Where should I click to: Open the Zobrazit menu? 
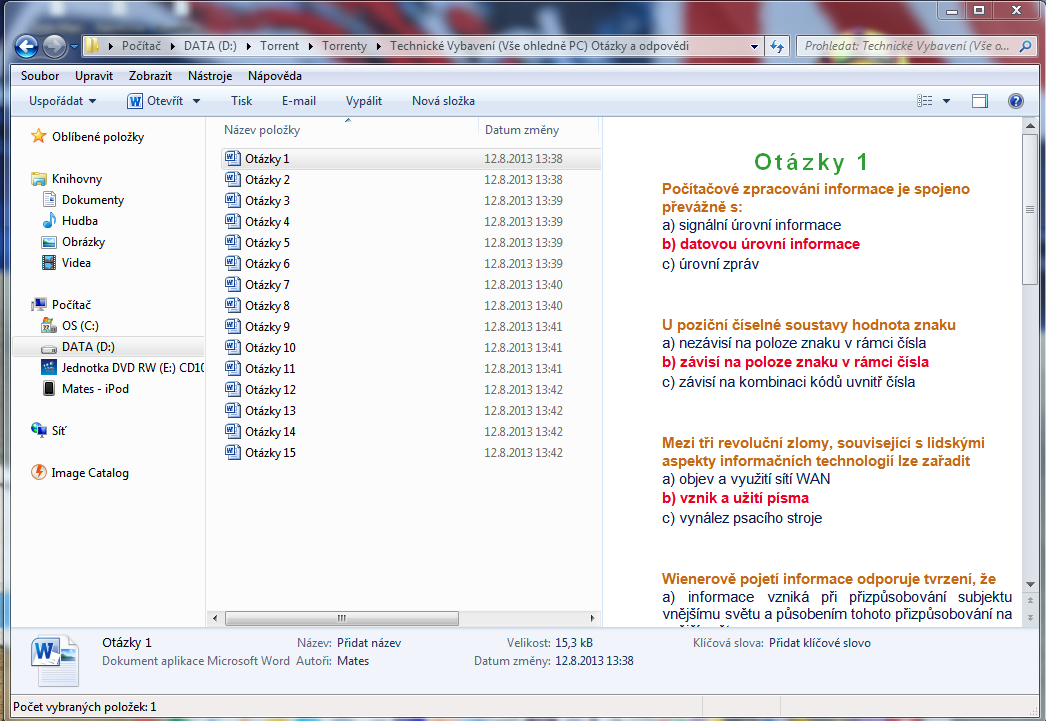coord(150,76)
